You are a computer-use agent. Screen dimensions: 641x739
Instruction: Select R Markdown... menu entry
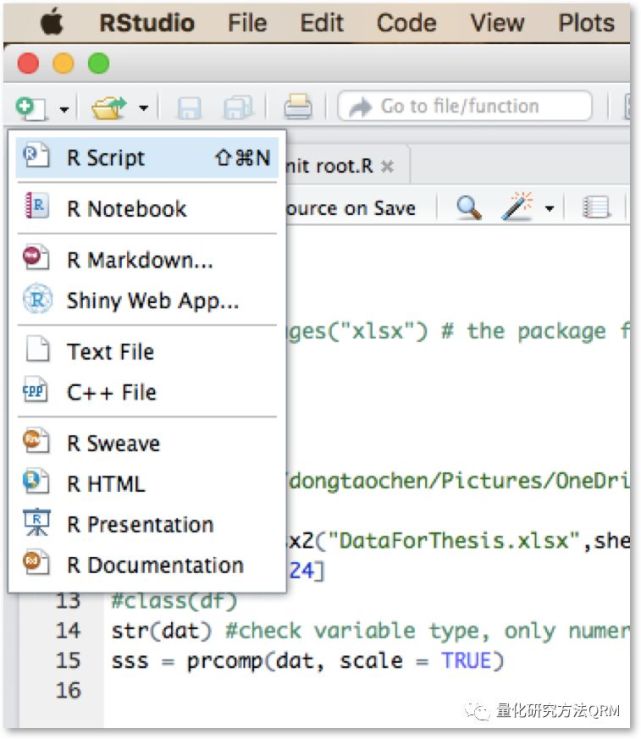(147, 260)
